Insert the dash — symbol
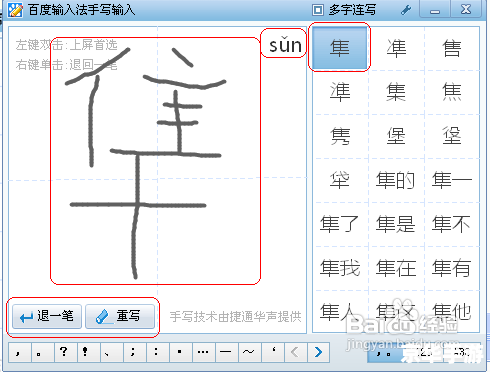Image resolution: width=490 pixels, height=372 pixels. pyautogui.click(x=227, y=352)
